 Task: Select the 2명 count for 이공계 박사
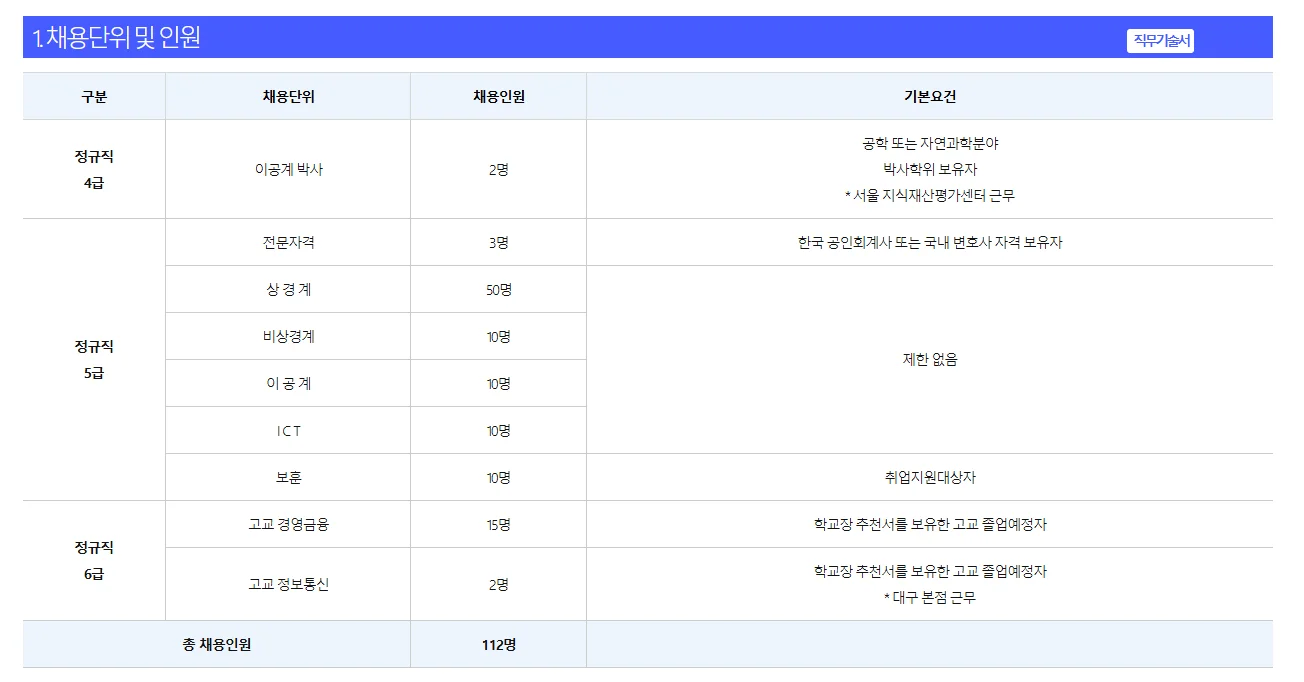click(497, 167)
